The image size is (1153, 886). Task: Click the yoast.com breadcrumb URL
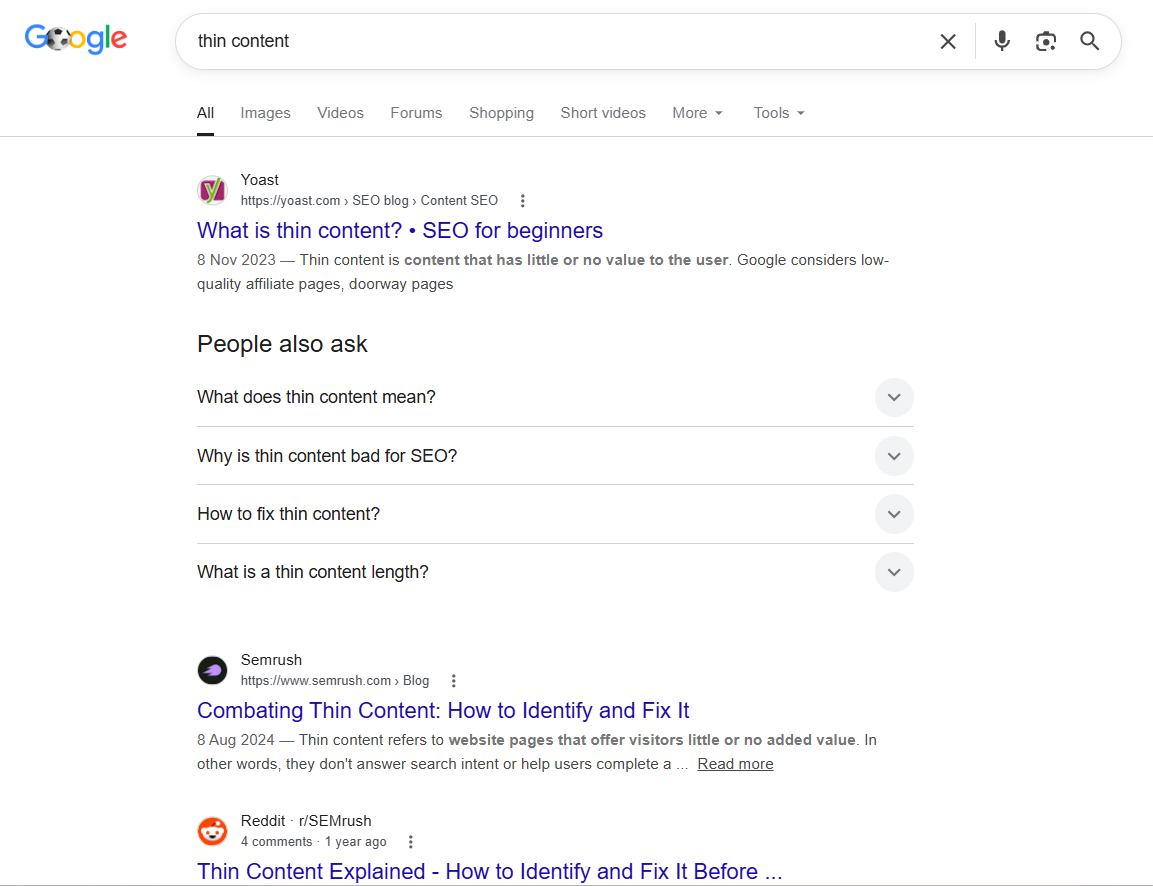tap(369, 201)
